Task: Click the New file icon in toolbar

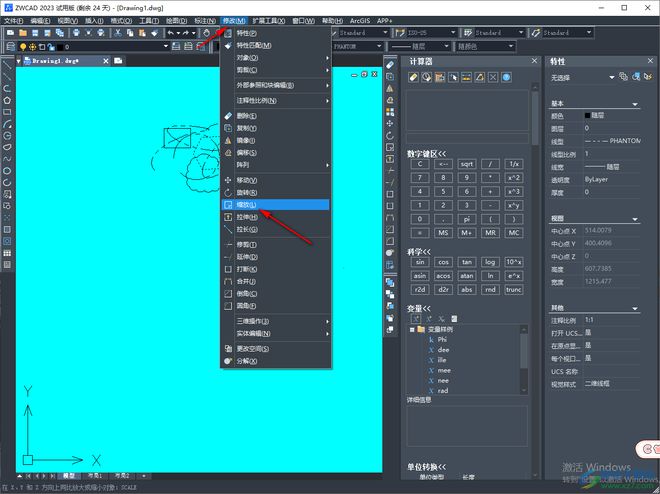Action: [11, 33]
